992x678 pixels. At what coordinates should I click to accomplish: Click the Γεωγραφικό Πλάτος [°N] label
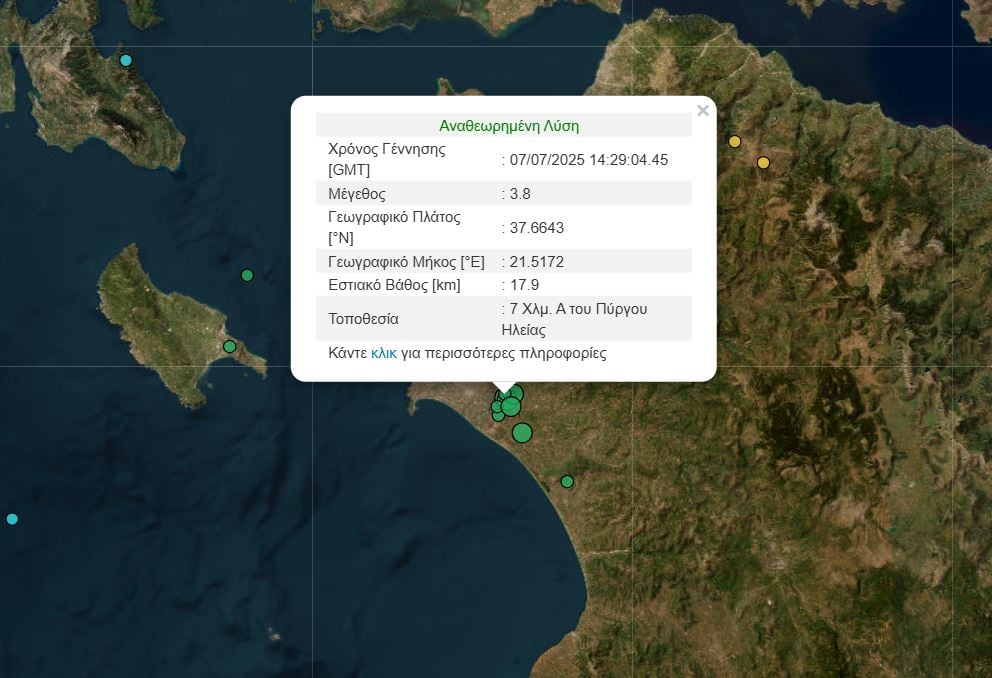394,228
